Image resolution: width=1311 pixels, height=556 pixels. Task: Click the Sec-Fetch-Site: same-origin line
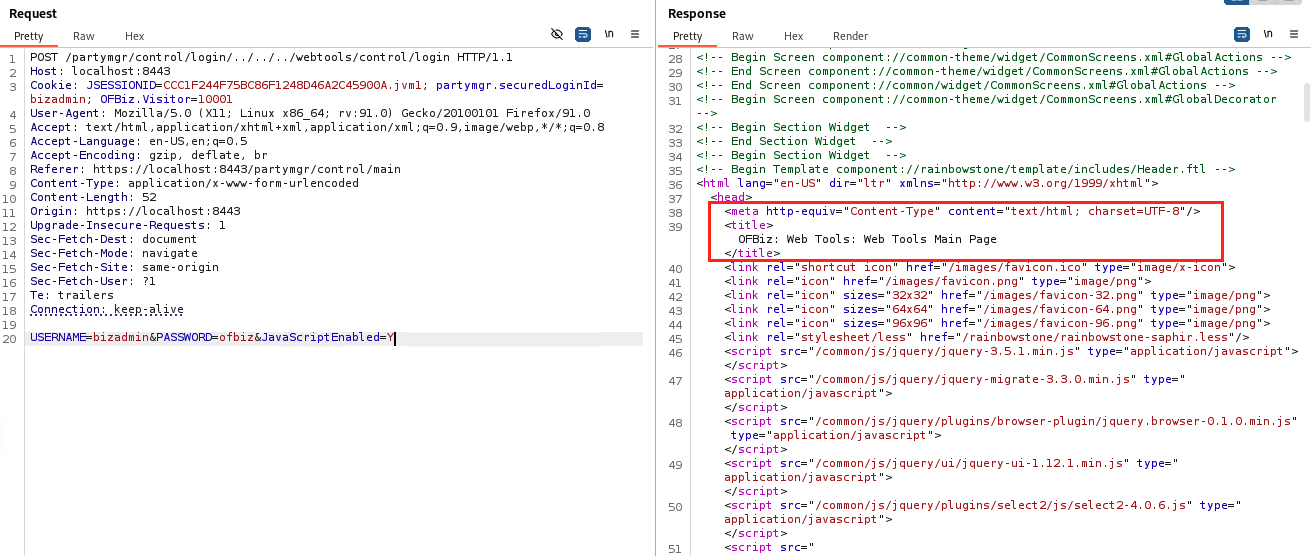[124, 268]
